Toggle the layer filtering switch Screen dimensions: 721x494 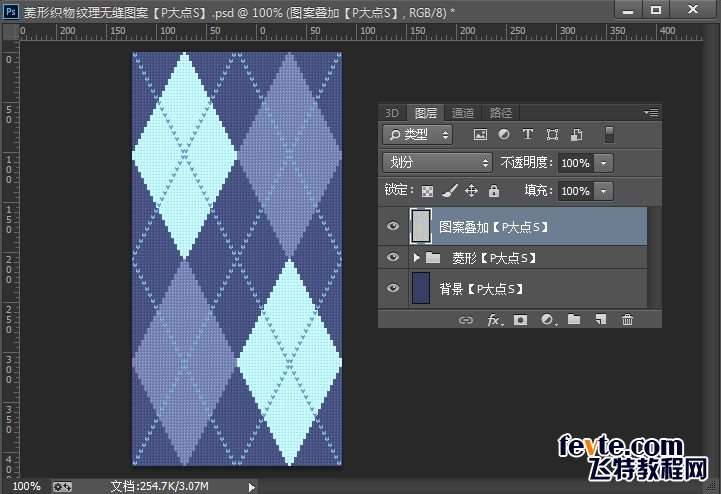[609, 135]
